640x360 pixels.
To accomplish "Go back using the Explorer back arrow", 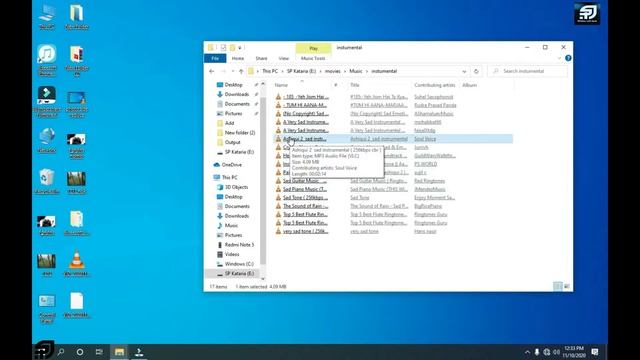I will (x=211, y=71).
